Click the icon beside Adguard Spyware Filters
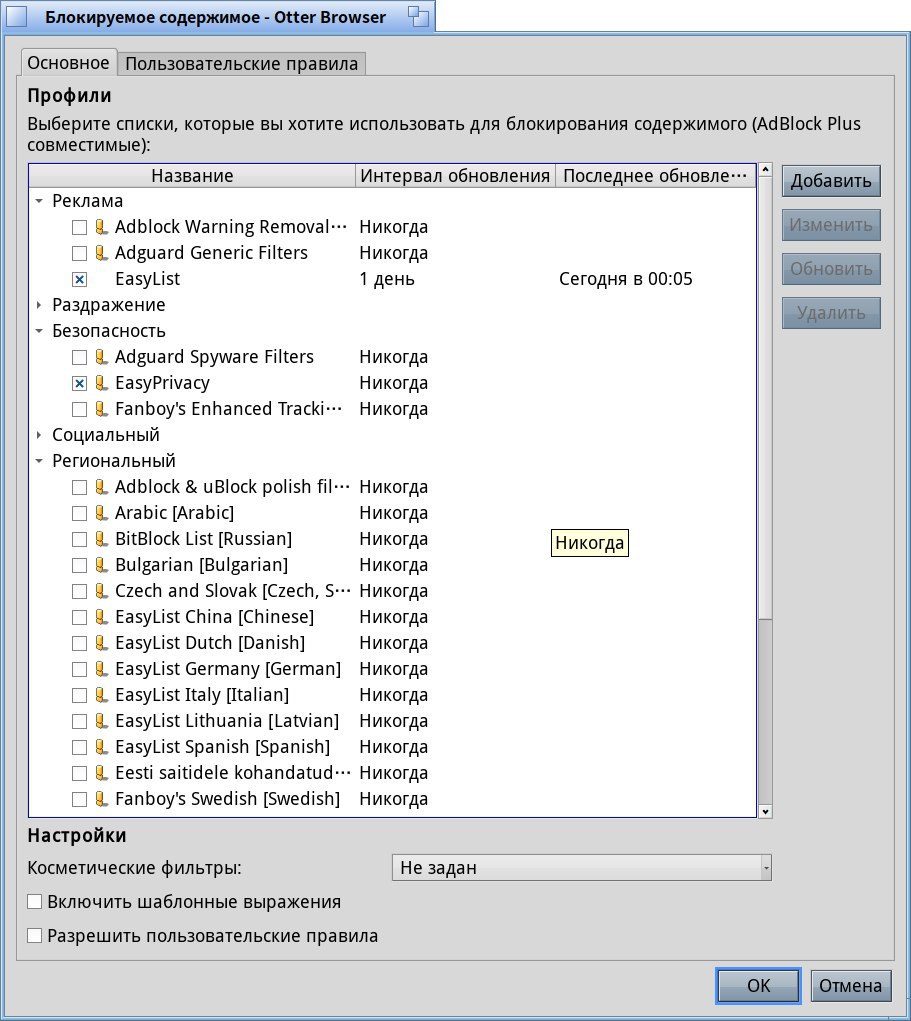Viewport: 911px width, 1021px height. 101,357
